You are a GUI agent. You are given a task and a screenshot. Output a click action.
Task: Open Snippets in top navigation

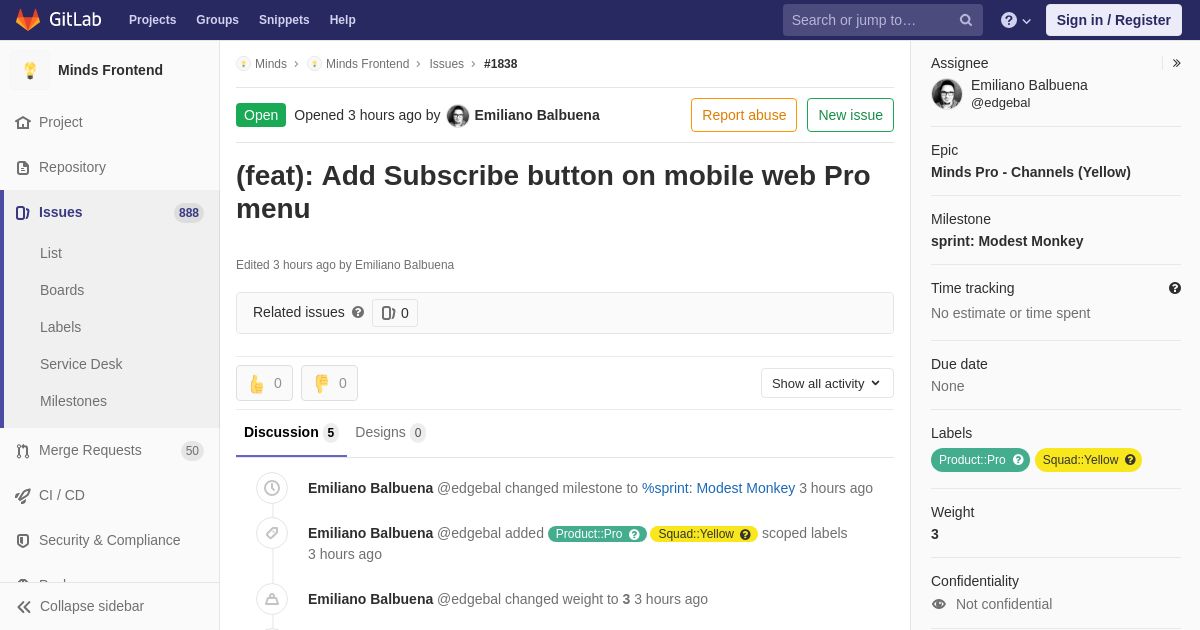284,20
